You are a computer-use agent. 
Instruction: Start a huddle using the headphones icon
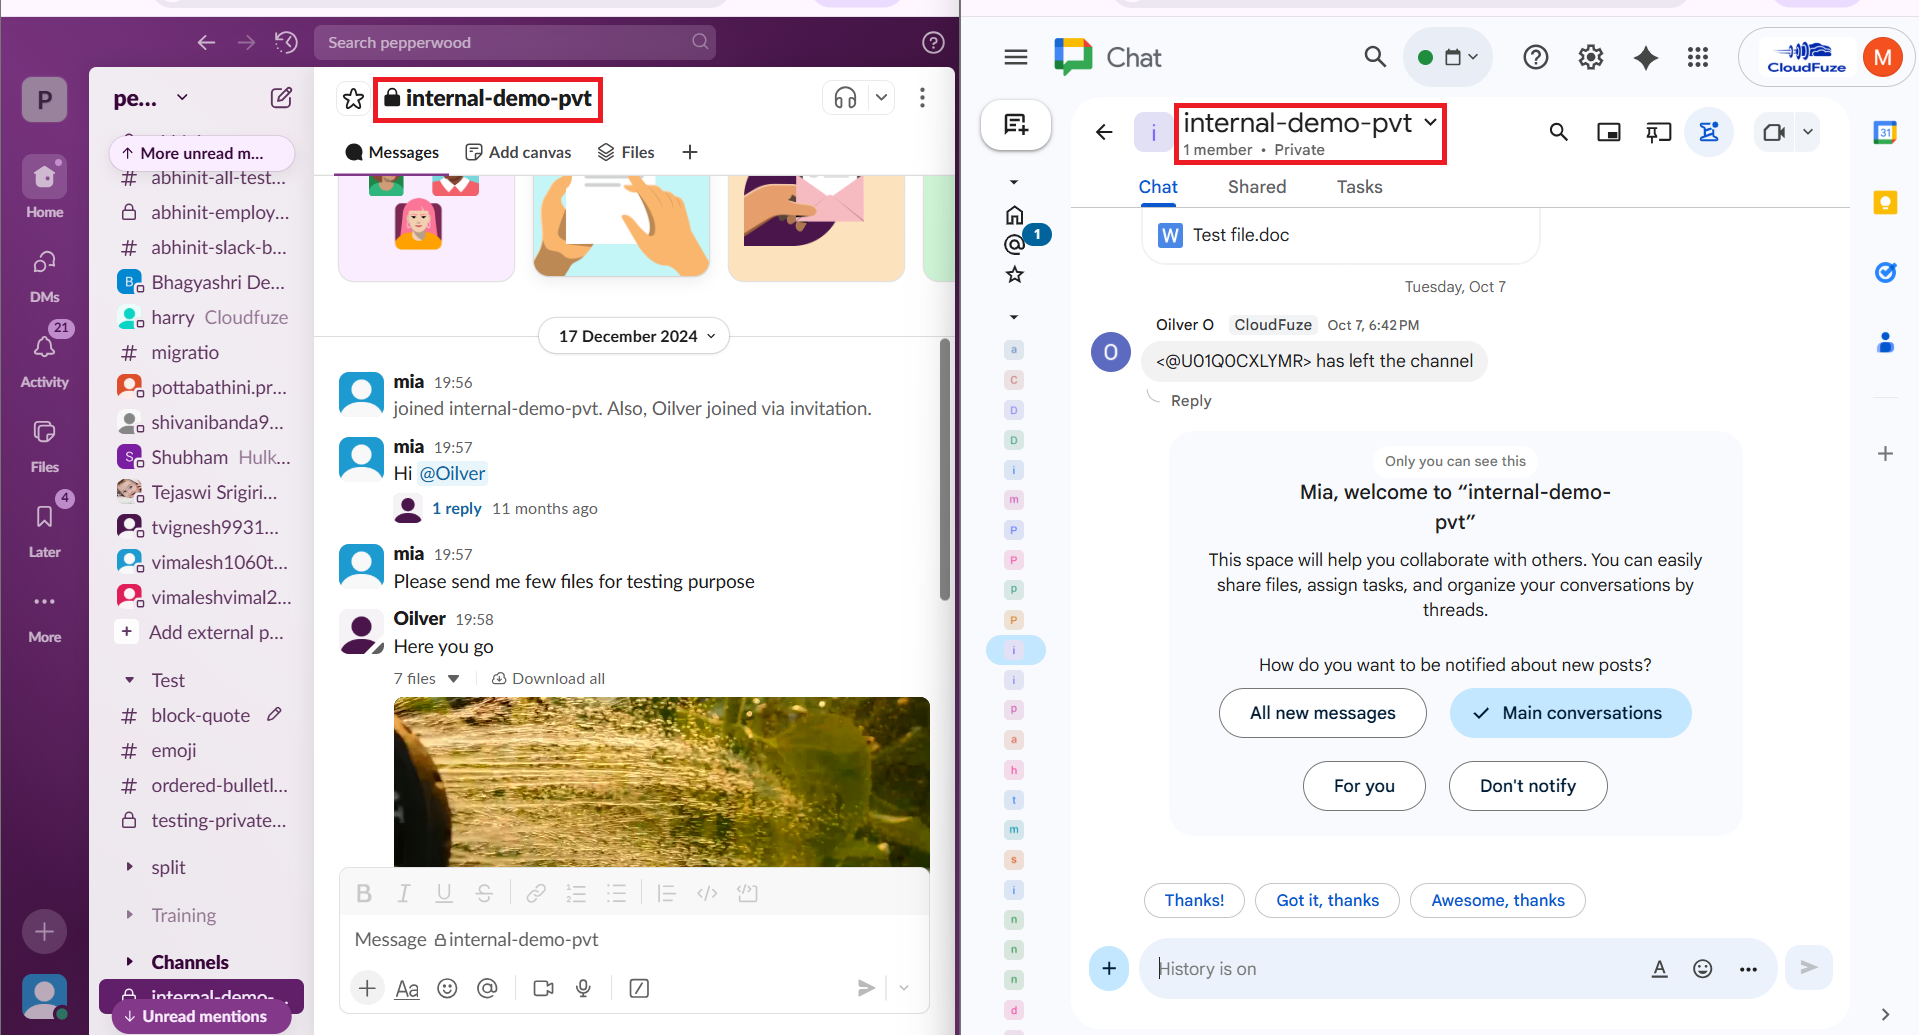[x=845, y=97]
